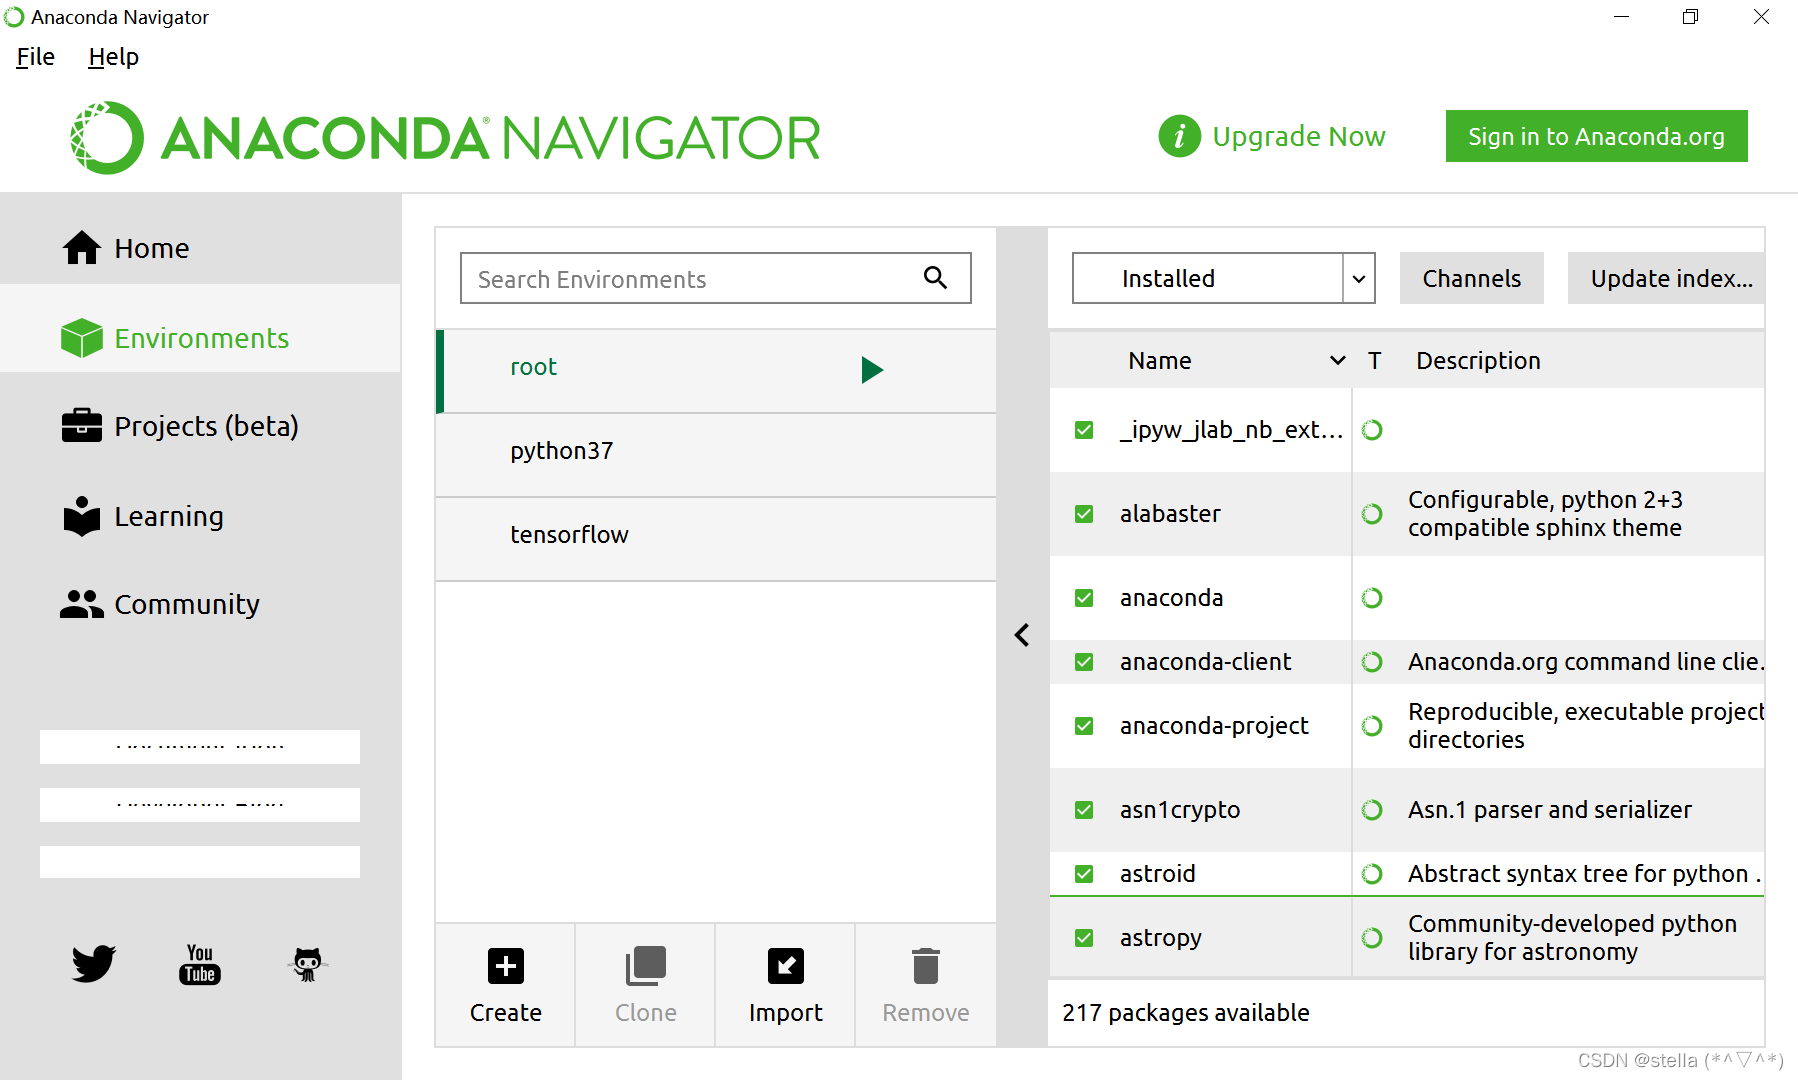Click the Projects (beta) briefcase icon

81,425
